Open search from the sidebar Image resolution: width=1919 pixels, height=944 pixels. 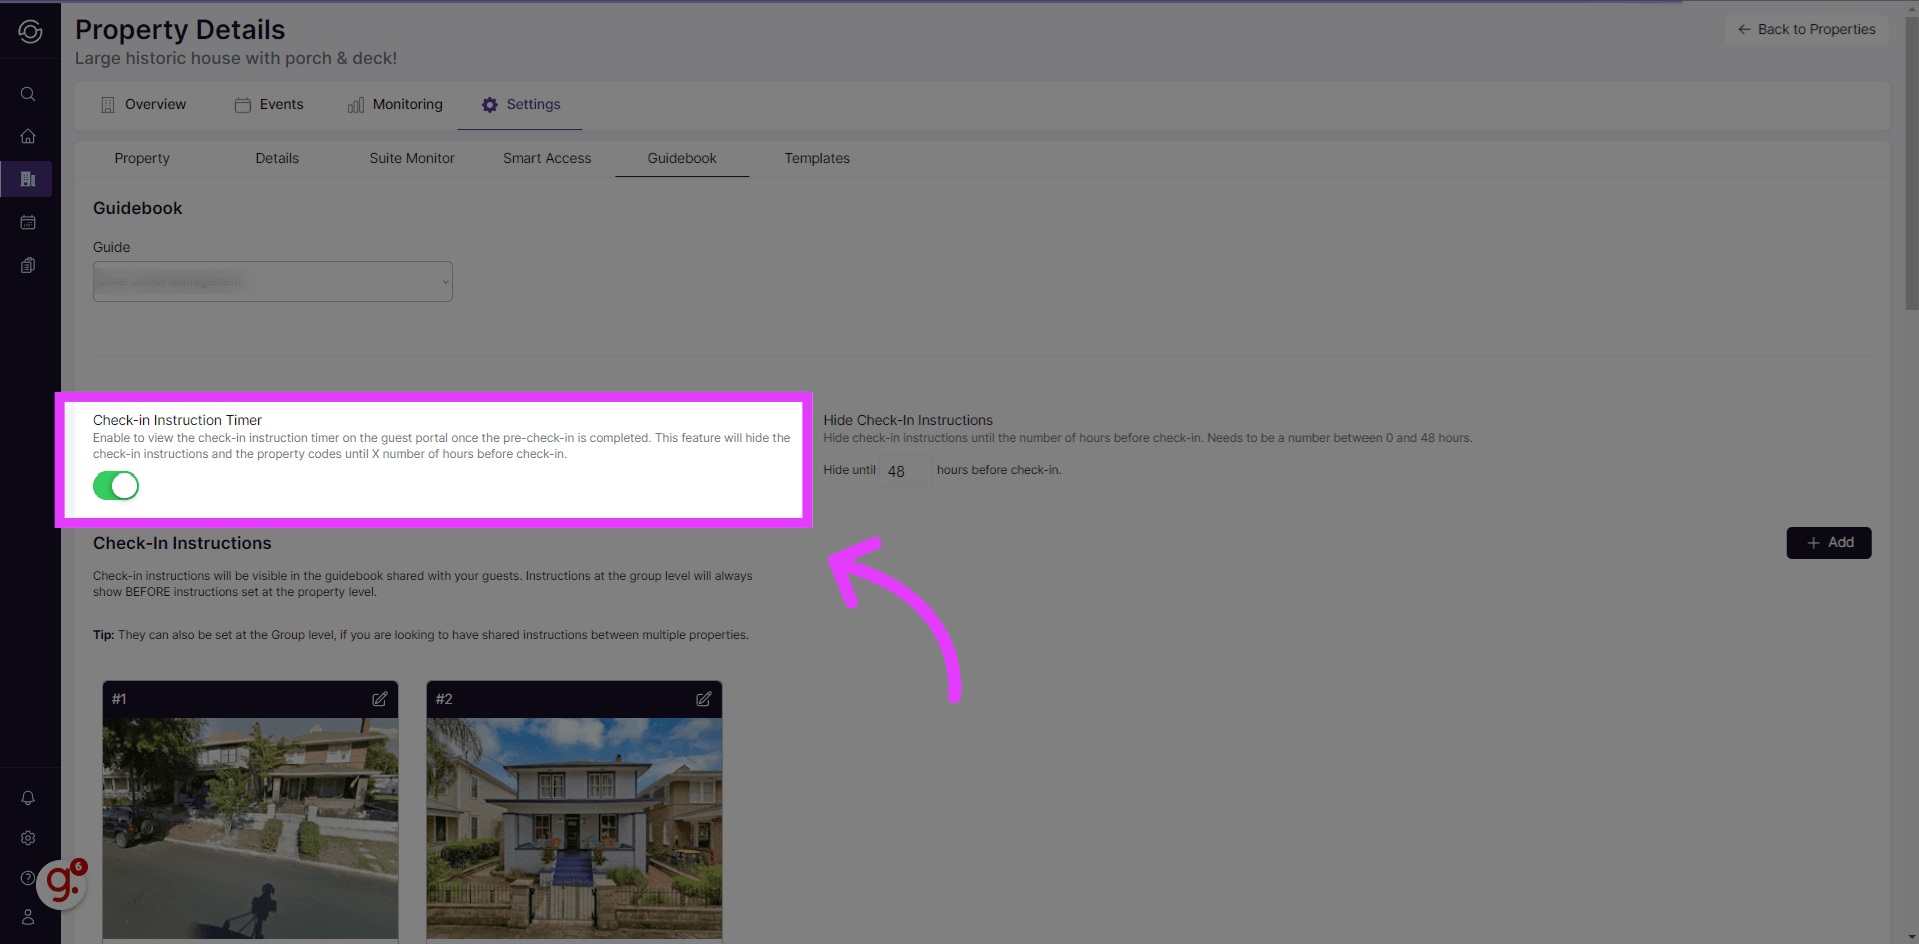click(x=27, y=93)
